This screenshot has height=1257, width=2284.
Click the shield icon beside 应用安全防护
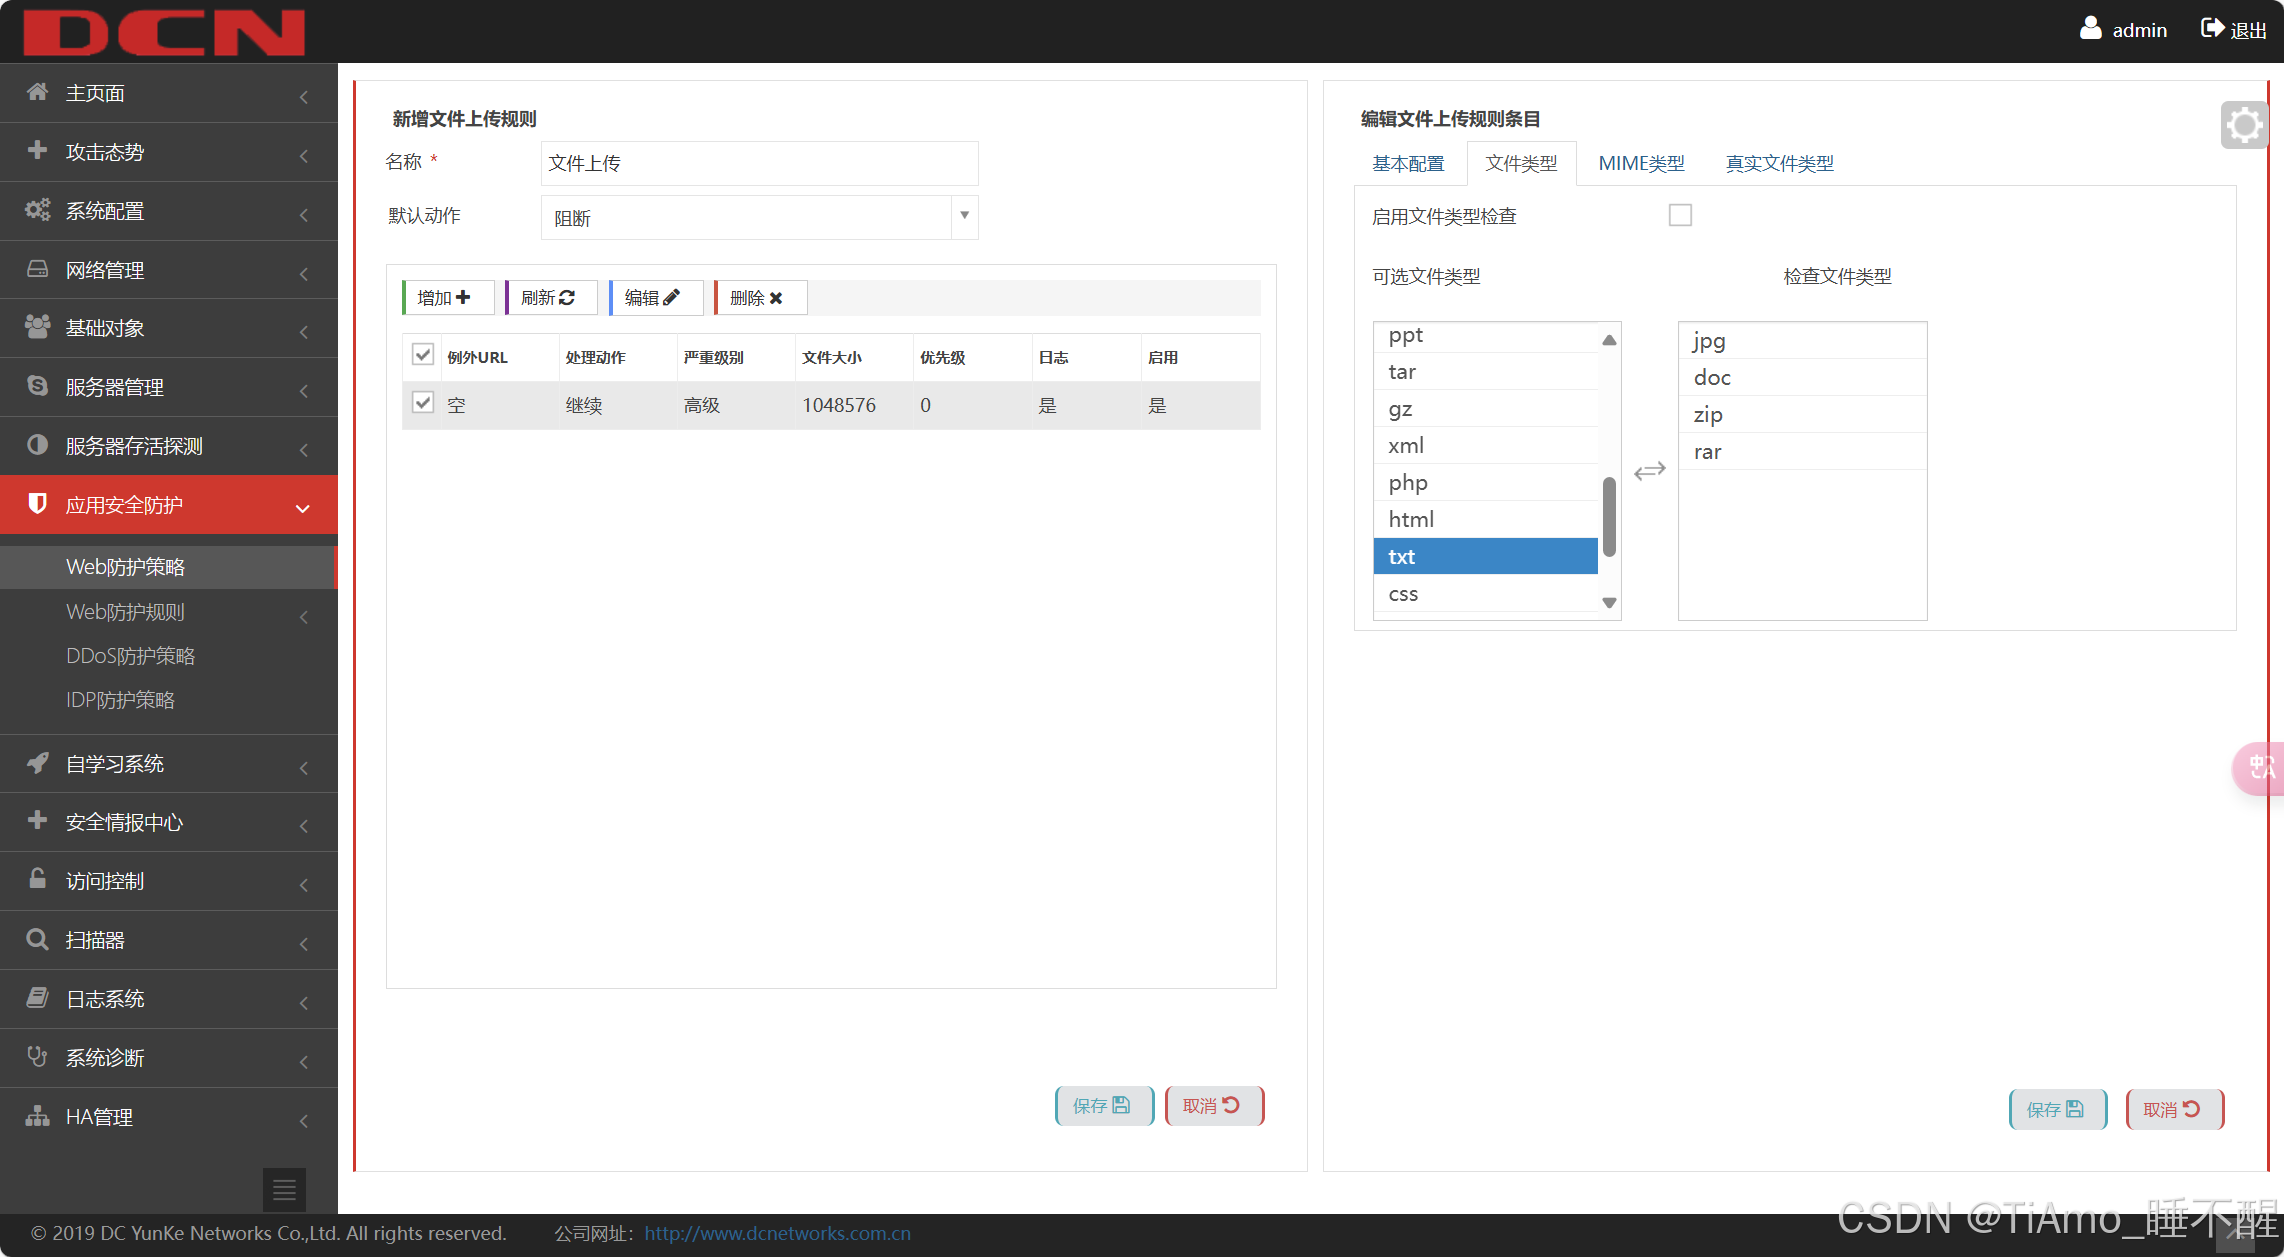click(37, 503)
